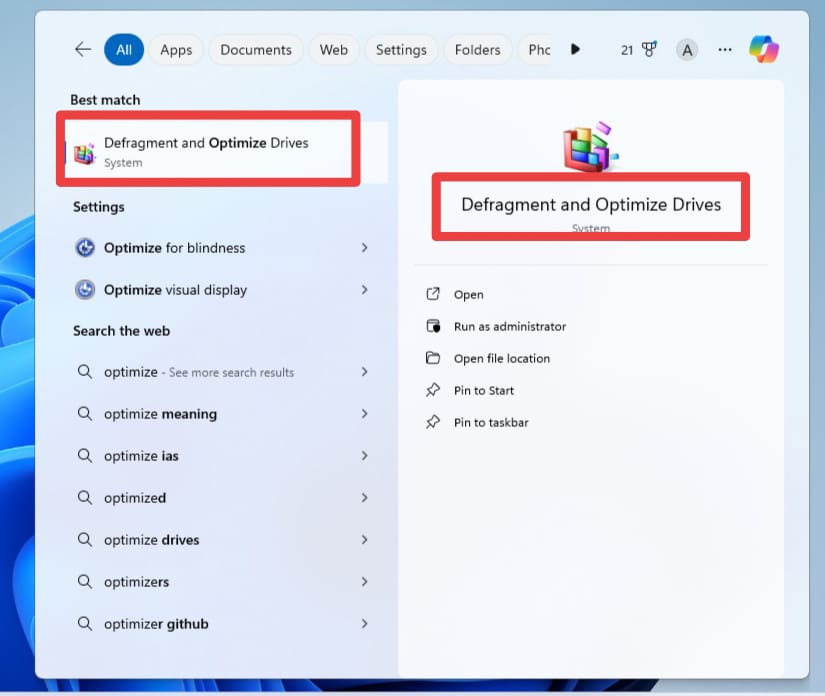Expand the optimize meaning chevron
Viewport: 825px width, 696px height.
365,413
